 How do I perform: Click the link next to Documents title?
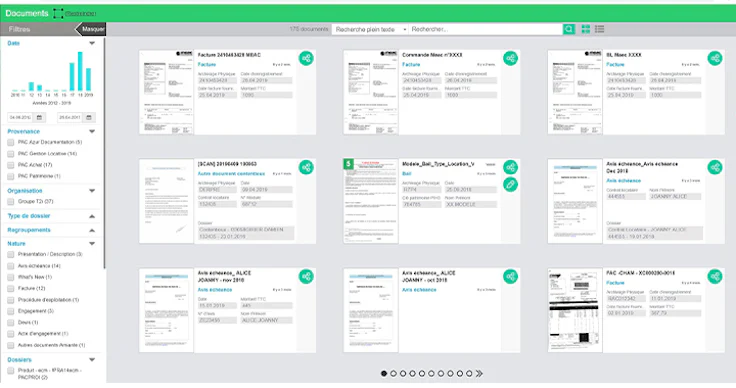point(80,14)
